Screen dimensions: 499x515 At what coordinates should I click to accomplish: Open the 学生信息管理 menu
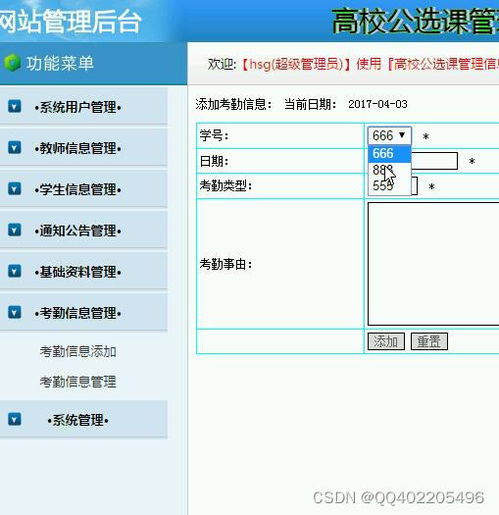78,190
